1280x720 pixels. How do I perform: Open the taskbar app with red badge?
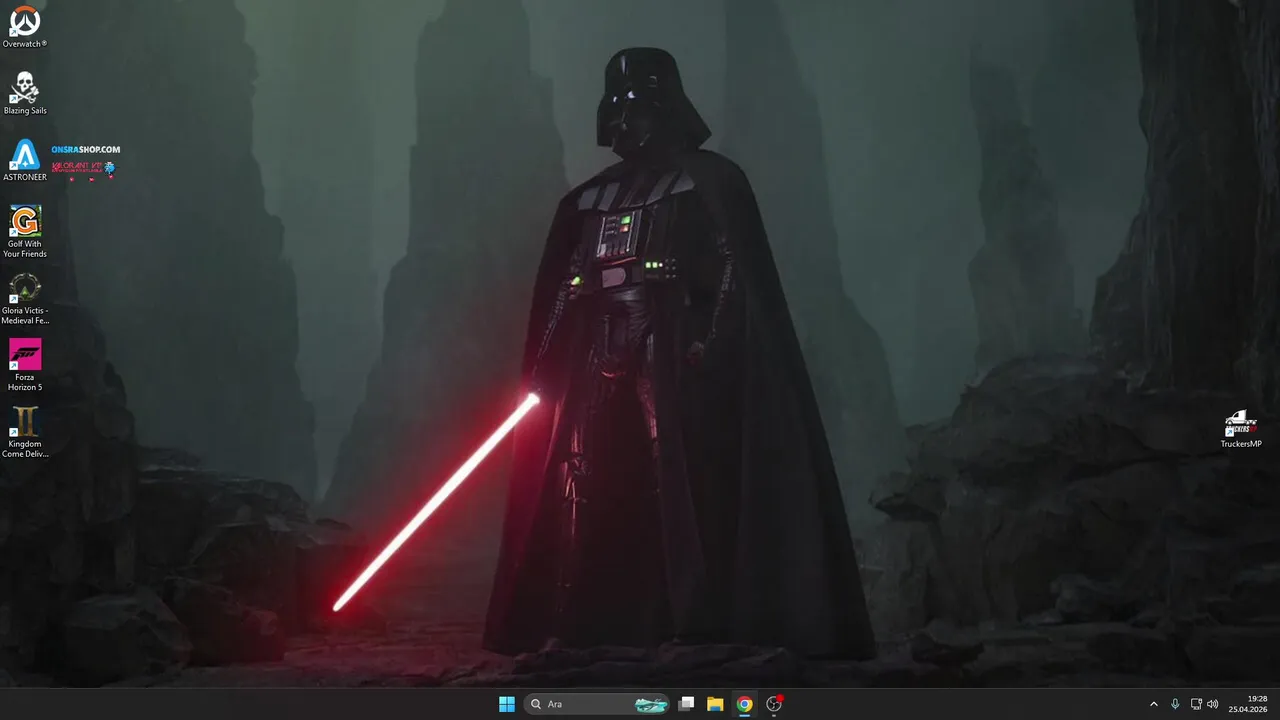(774, 704)
